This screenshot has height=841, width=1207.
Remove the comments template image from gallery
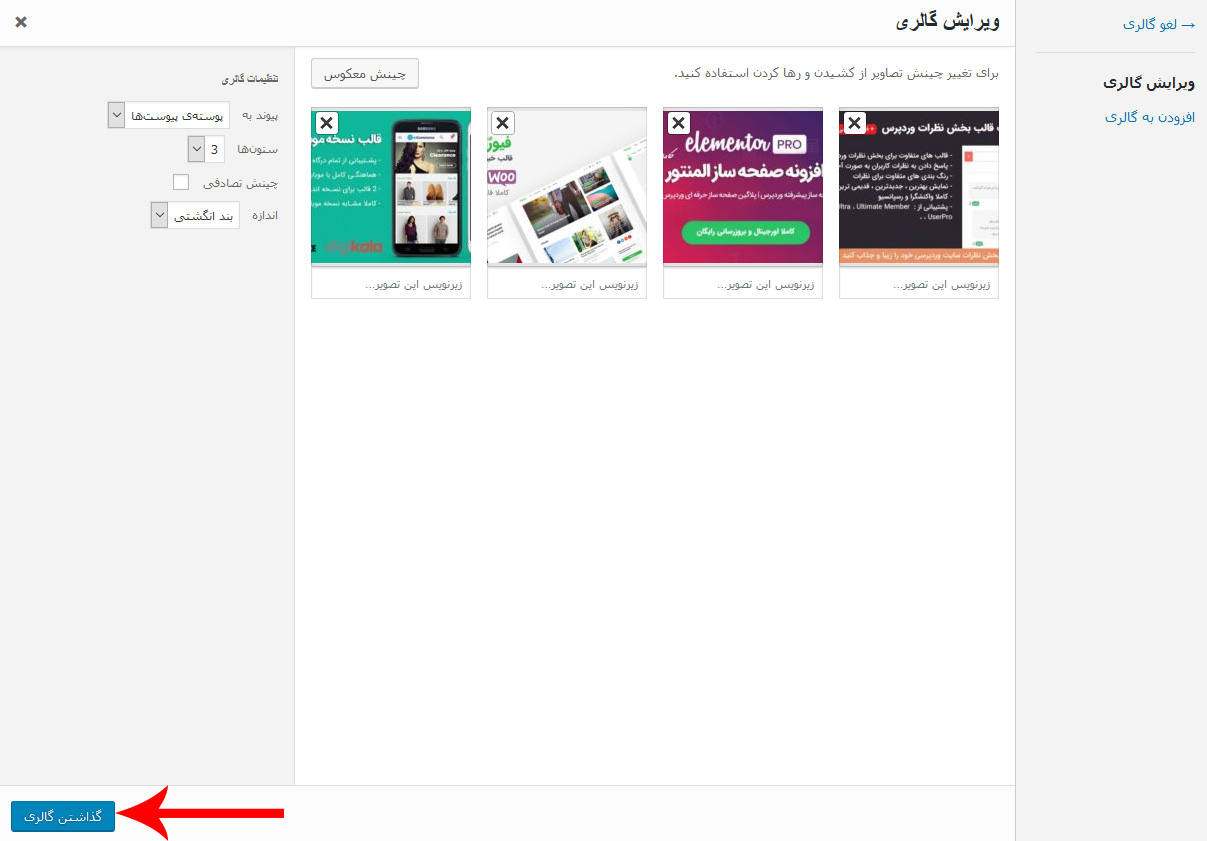coord(854,123)
